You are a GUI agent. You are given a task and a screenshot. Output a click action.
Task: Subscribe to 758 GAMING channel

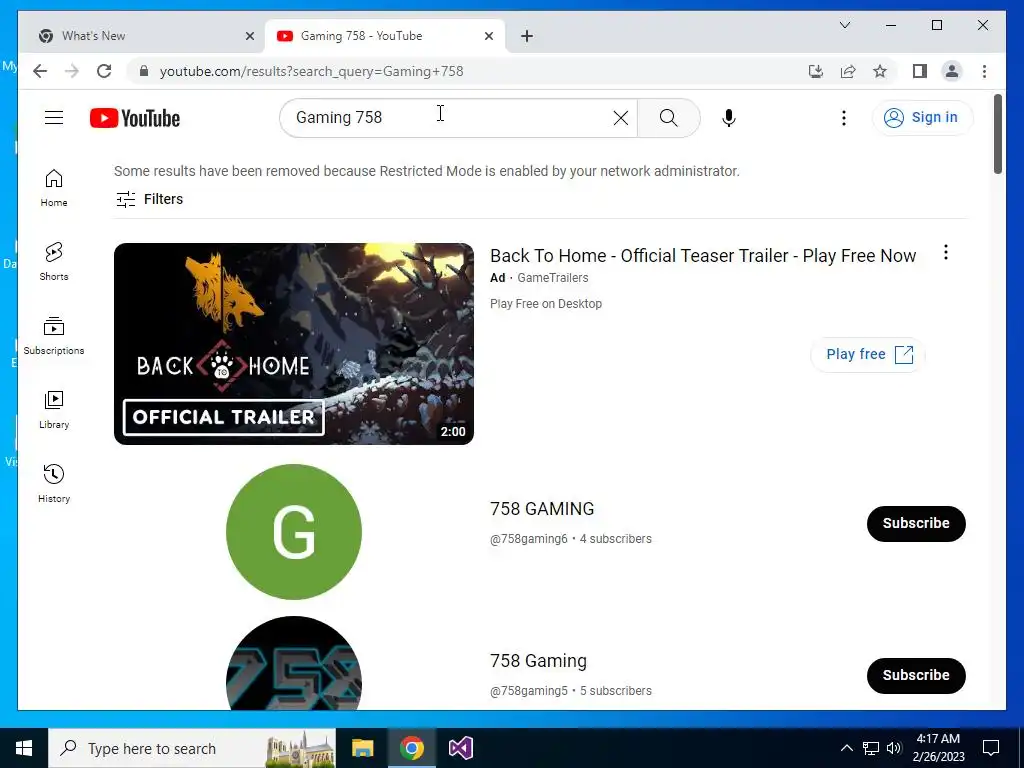coord(916,523)
